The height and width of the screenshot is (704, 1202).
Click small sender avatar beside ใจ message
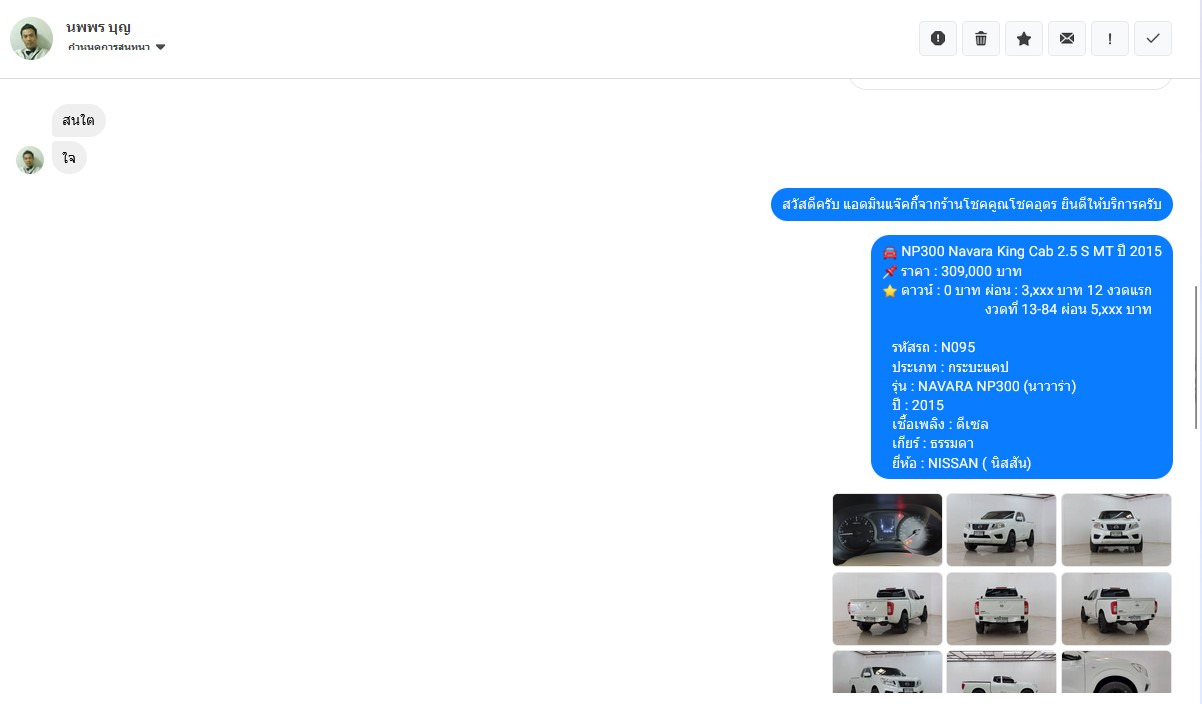30,160
